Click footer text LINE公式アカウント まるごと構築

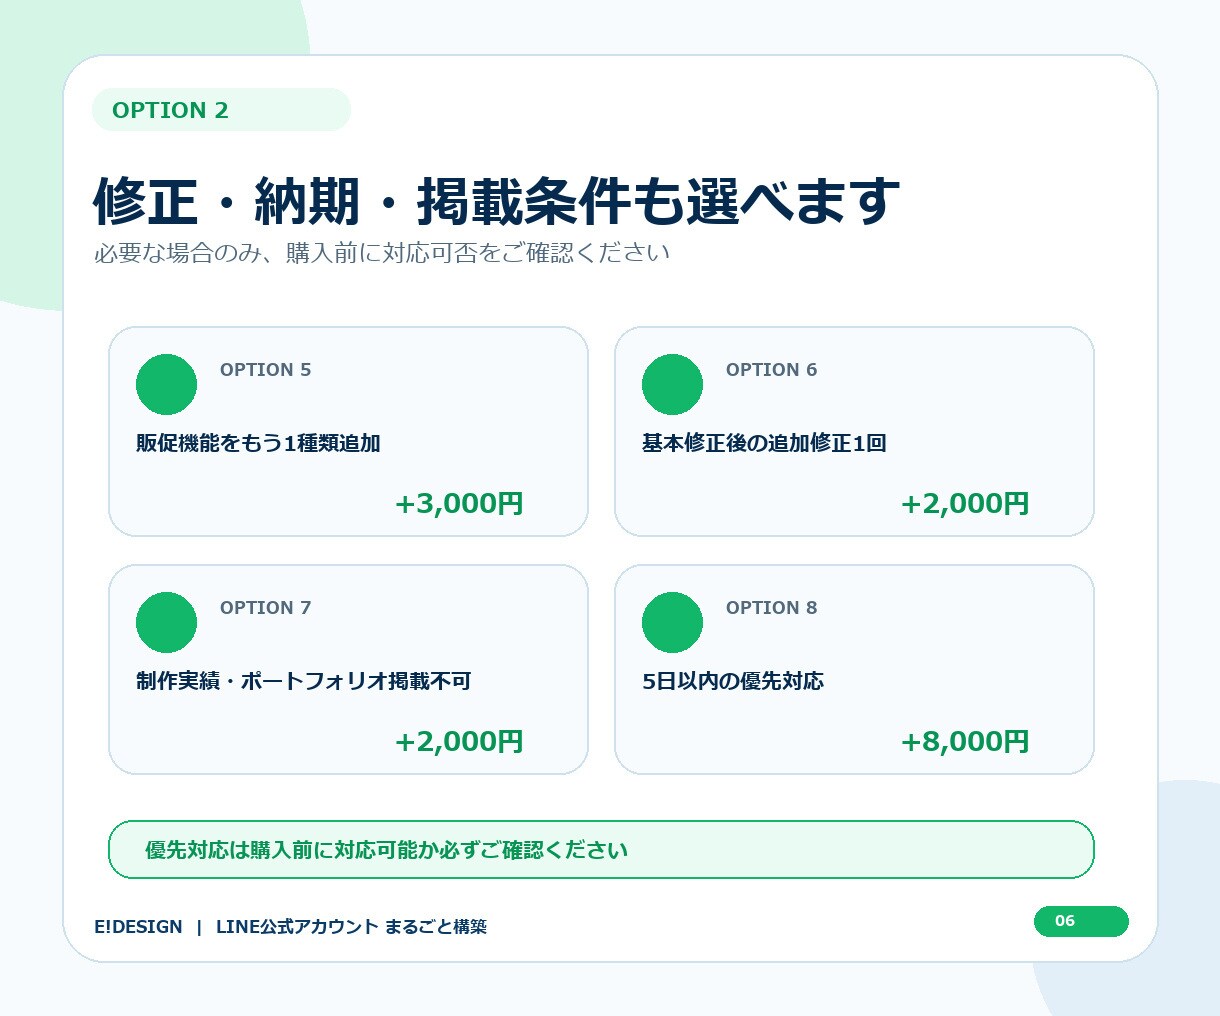pos(351,927)
